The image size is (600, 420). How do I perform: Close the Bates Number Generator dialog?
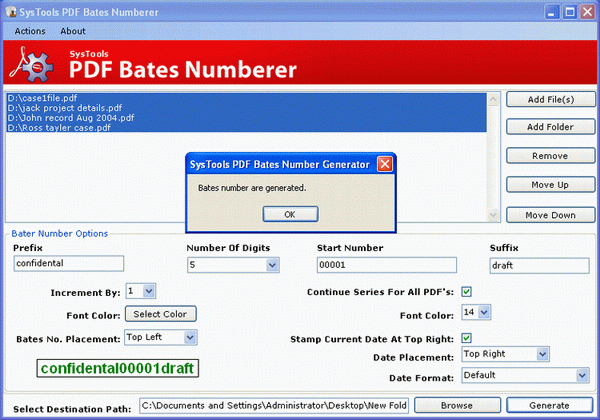tap(384, 163)
